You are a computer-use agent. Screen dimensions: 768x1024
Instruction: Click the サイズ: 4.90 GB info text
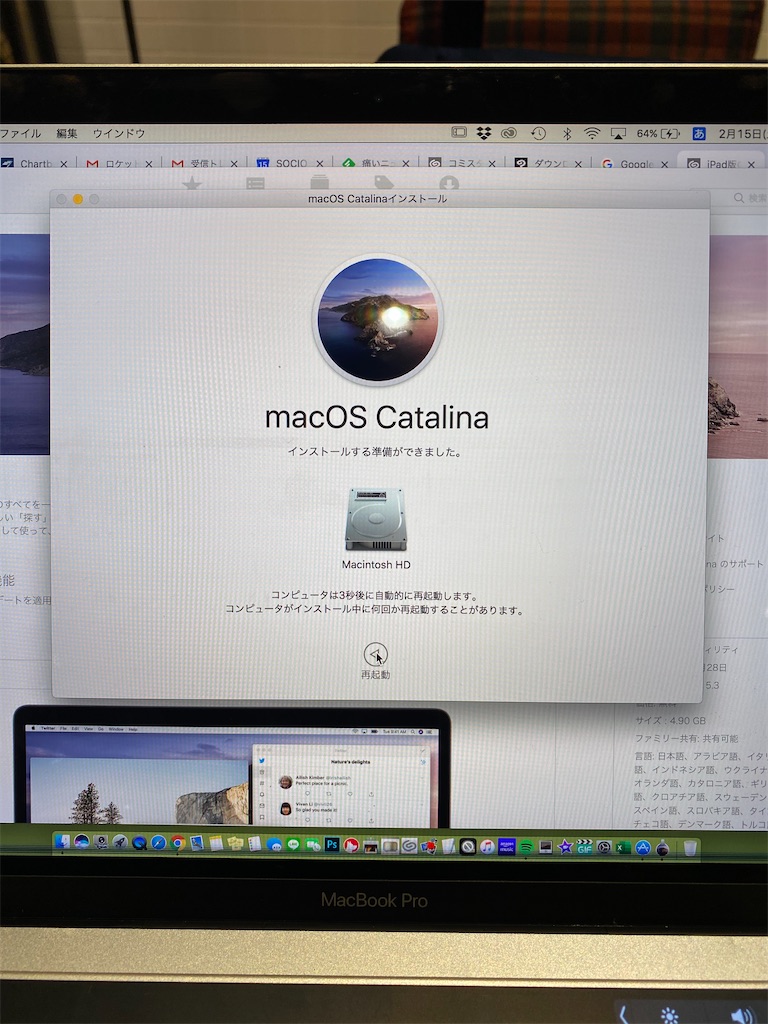click(x=670, y=720)
